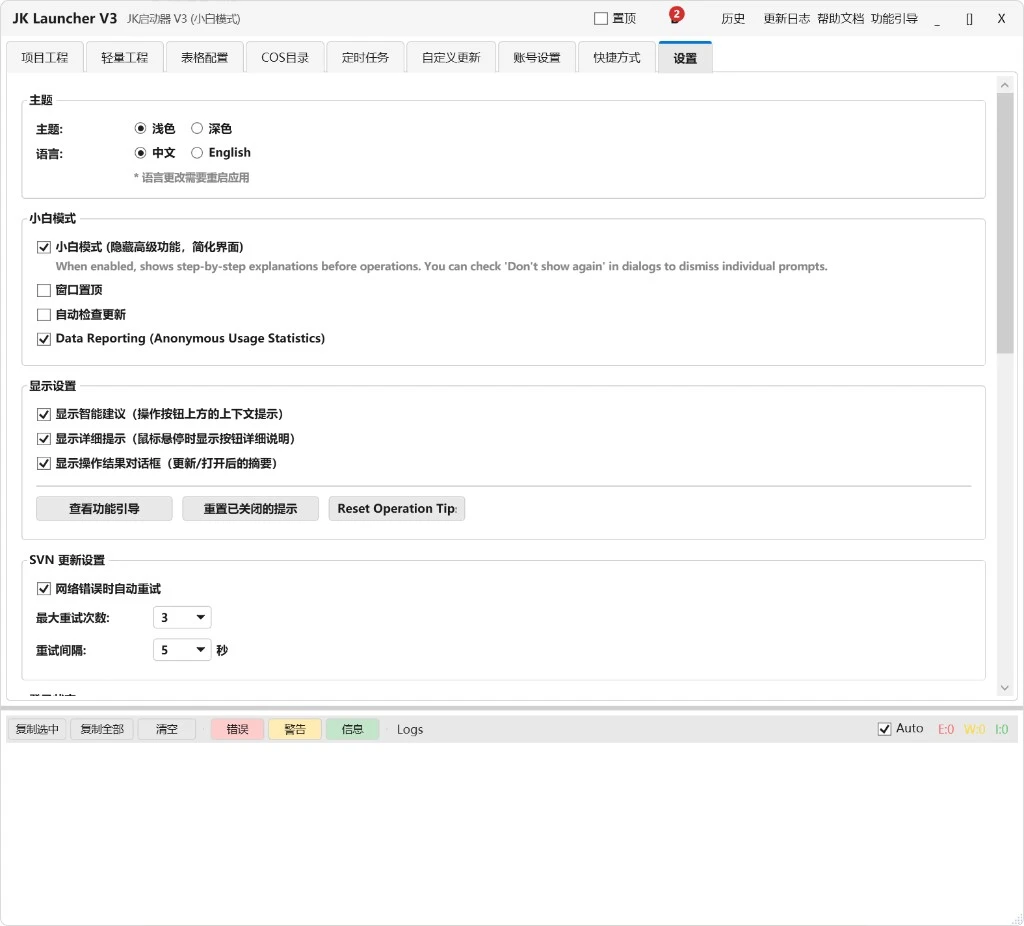Clear logs with the 清空 button

[166, 729]
